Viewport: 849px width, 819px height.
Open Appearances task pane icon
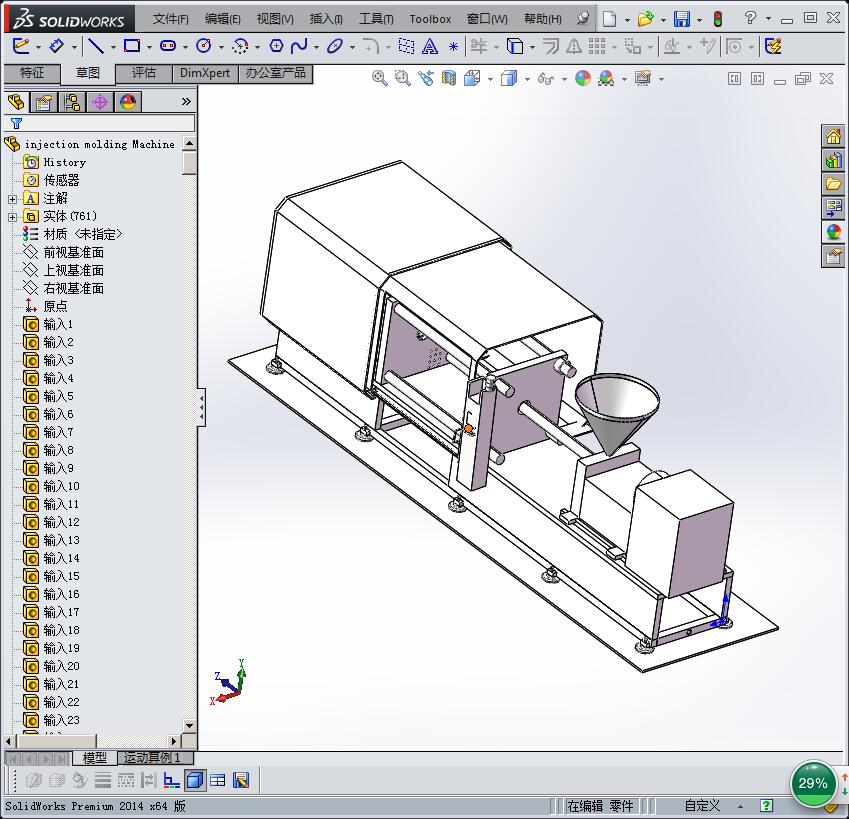click(x=833, y=232)
